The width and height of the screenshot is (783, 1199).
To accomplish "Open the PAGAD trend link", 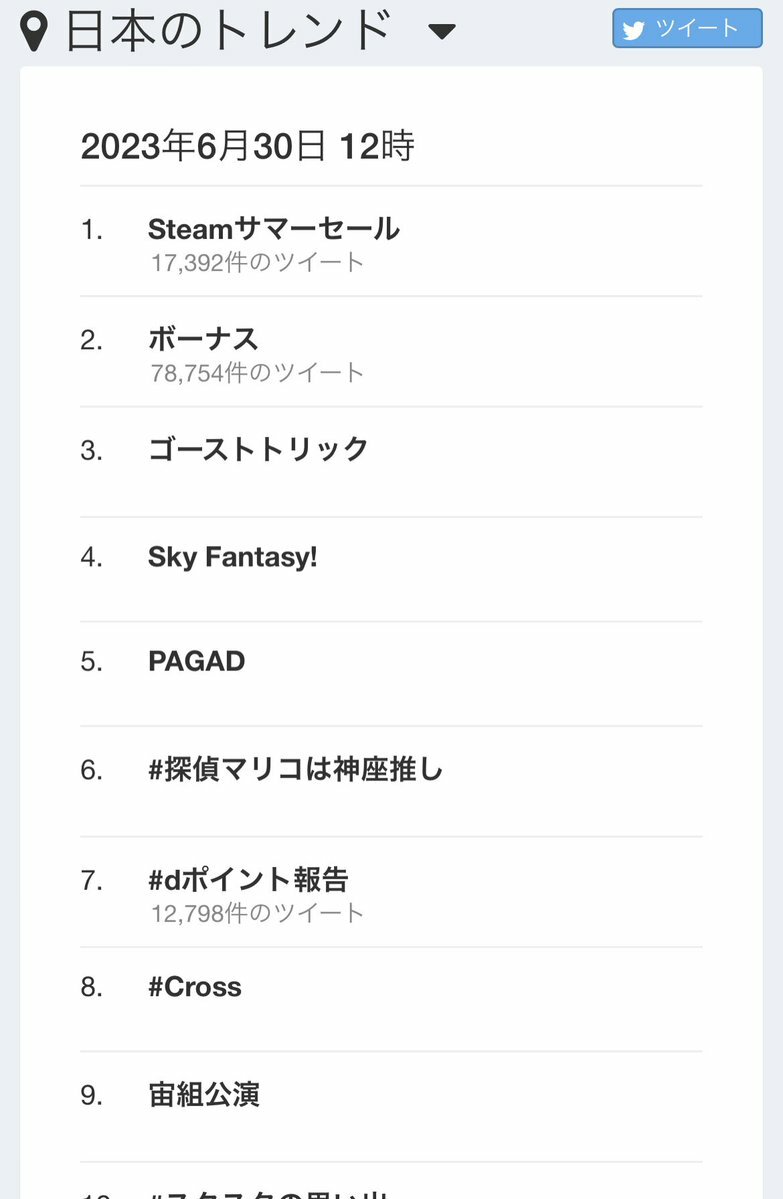I will pyautogui.click(x=196, y=661).
